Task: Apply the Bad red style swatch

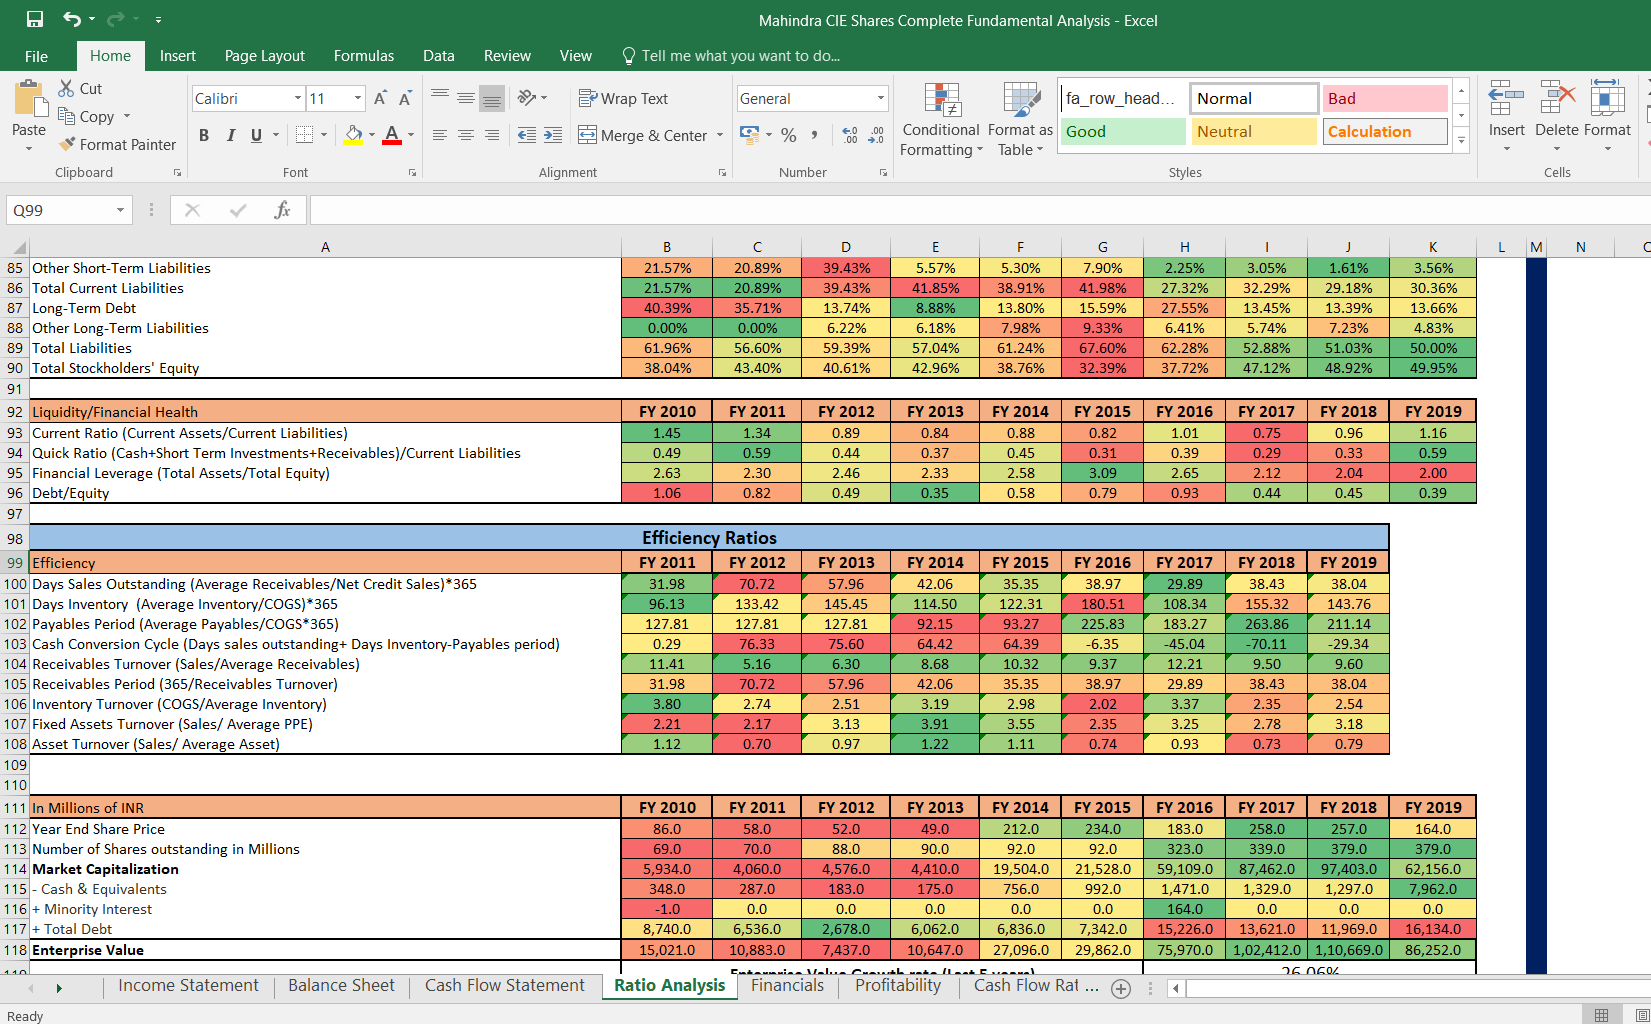Action: (x=1384, y=98)
